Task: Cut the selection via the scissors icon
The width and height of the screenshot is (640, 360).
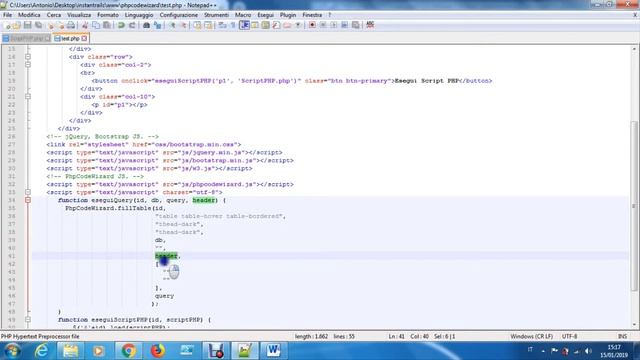Action: pyautogui.click(x=85, y=25)
